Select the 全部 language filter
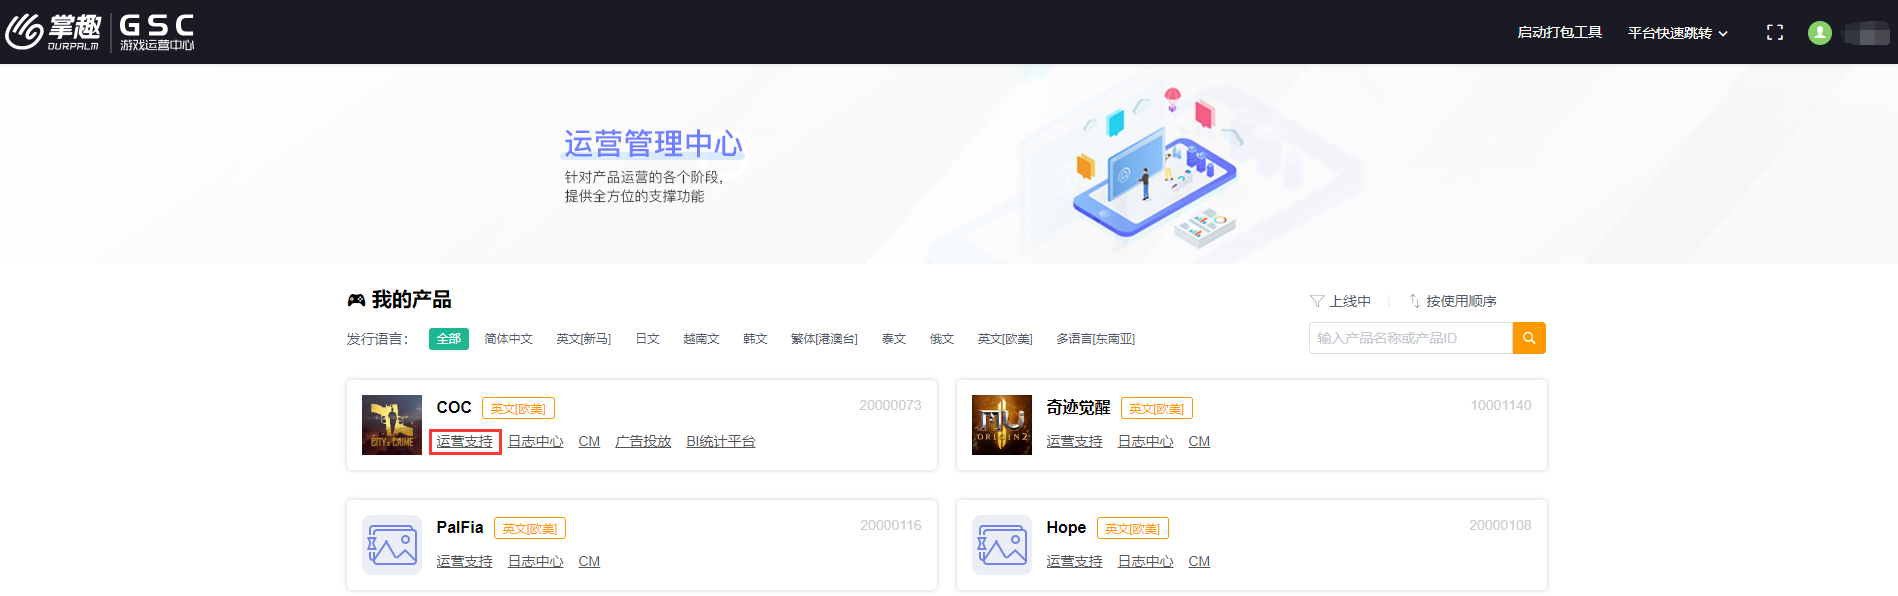This screenshot has width=1898, height=596. [x=448, y=339]
